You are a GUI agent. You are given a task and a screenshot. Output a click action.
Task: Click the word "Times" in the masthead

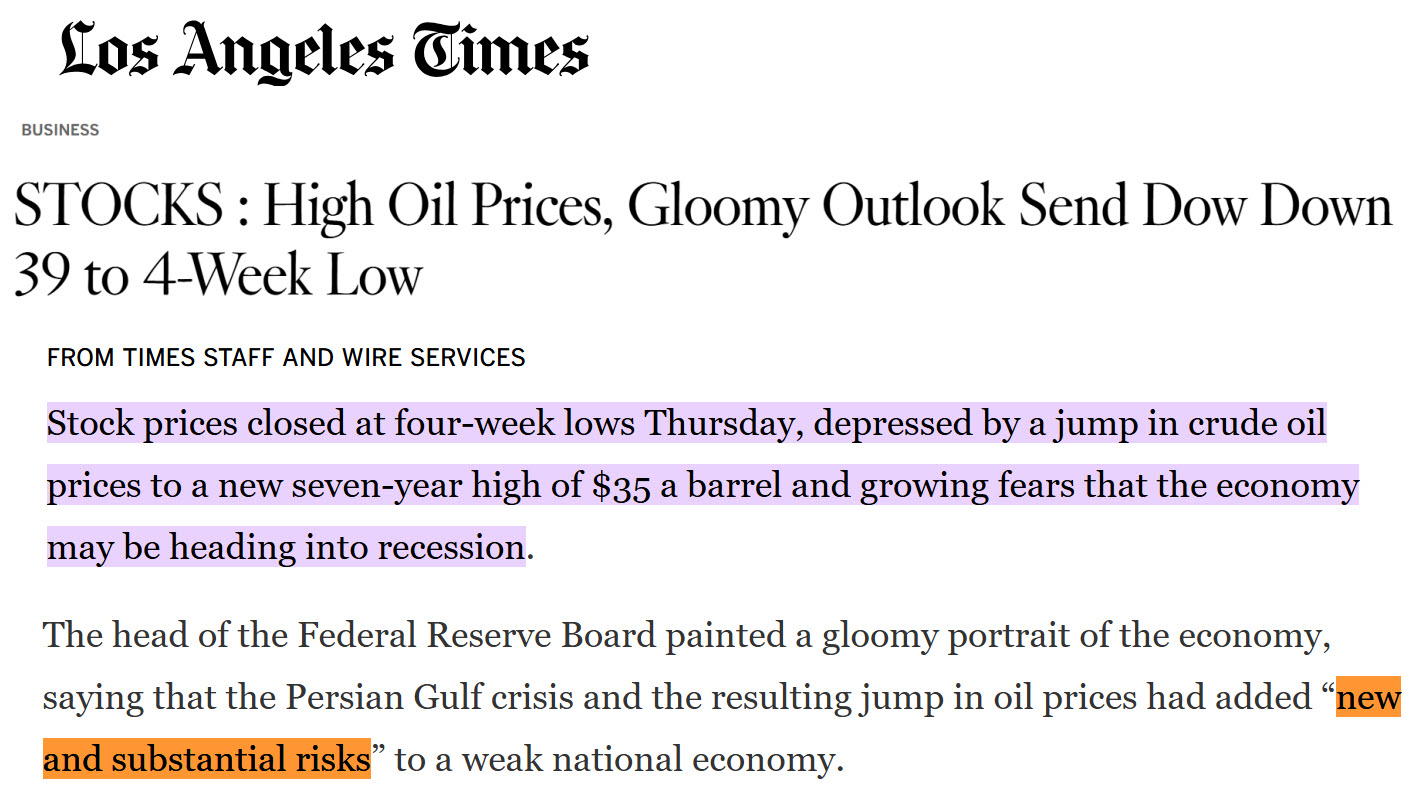[500, 50]
